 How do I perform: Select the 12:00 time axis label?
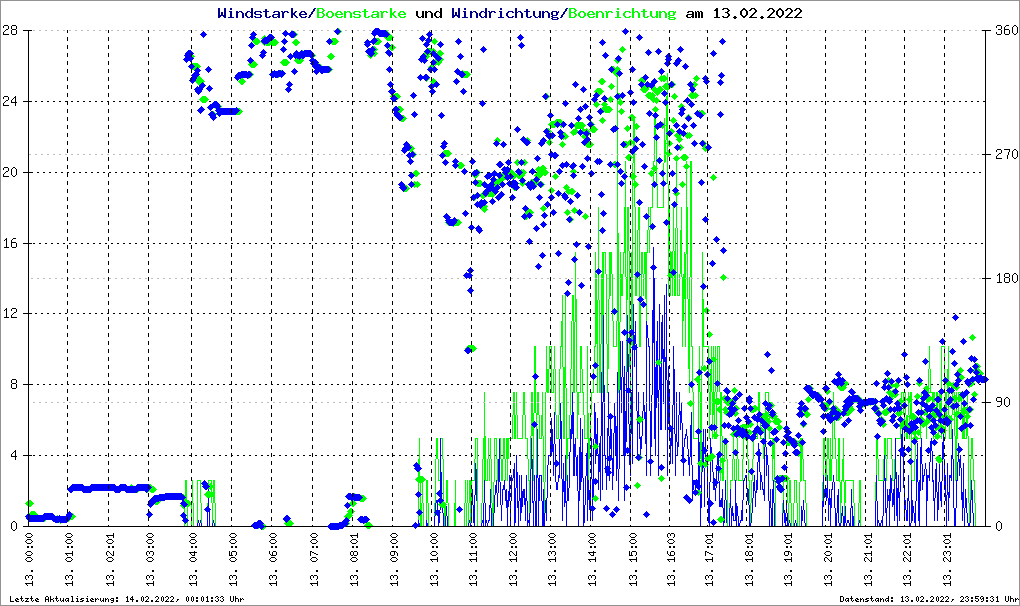click(510, 558)
